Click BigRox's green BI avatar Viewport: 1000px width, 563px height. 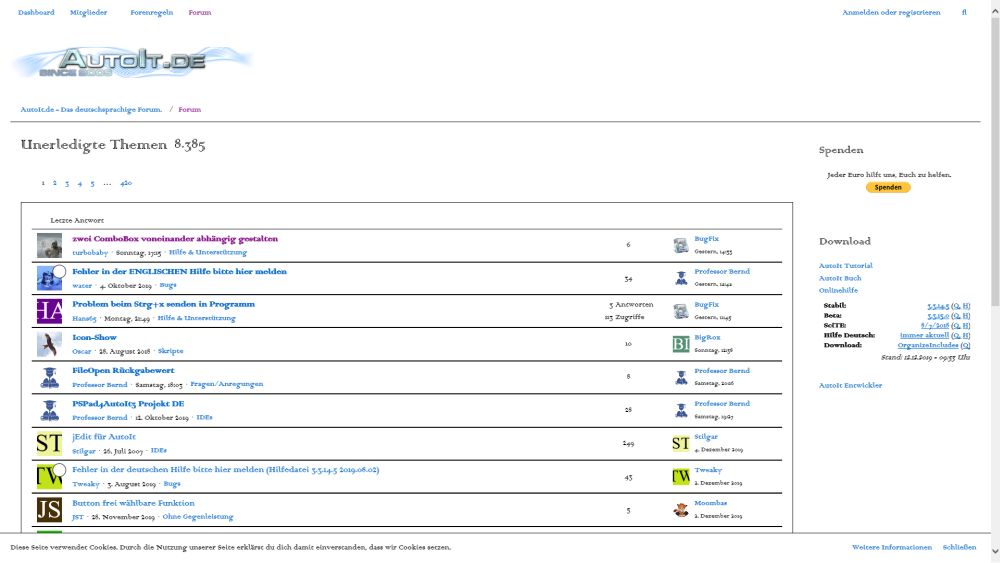(681, 344)
